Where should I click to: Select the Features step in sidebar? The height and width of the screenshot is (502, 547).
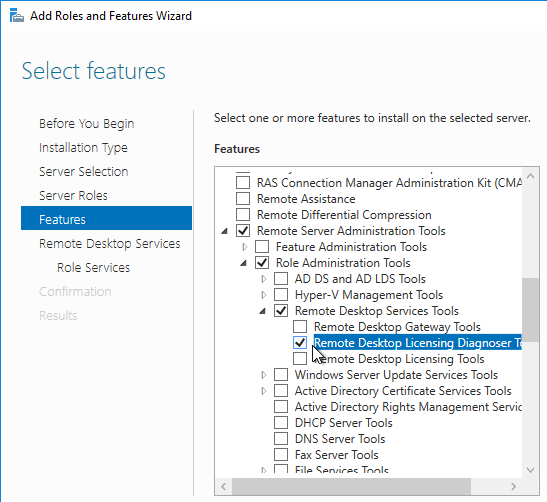tap(106, 219)
